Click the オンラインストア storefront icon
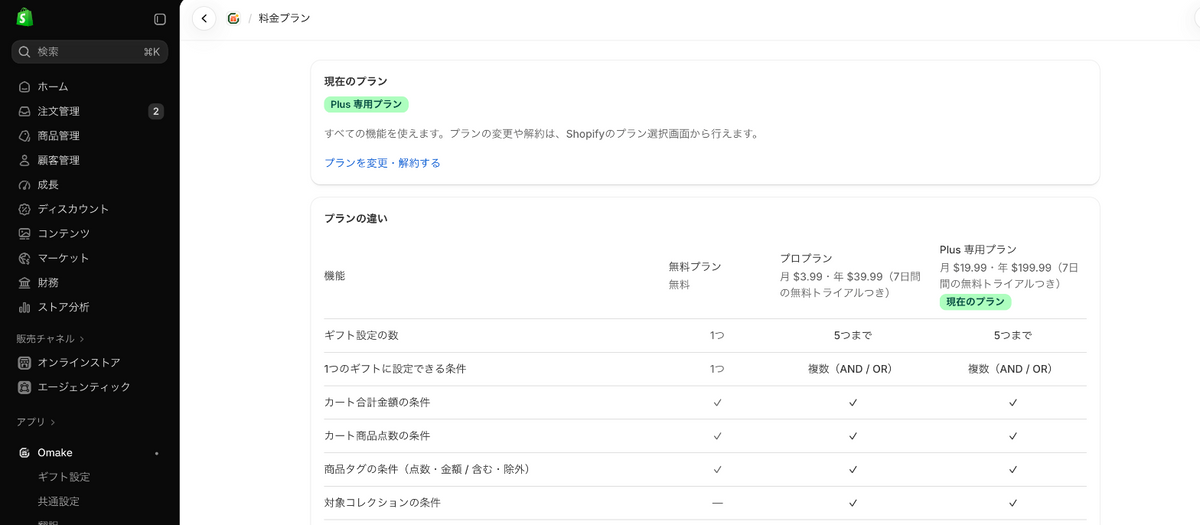Screen dimensions: 1200x525 25,363
